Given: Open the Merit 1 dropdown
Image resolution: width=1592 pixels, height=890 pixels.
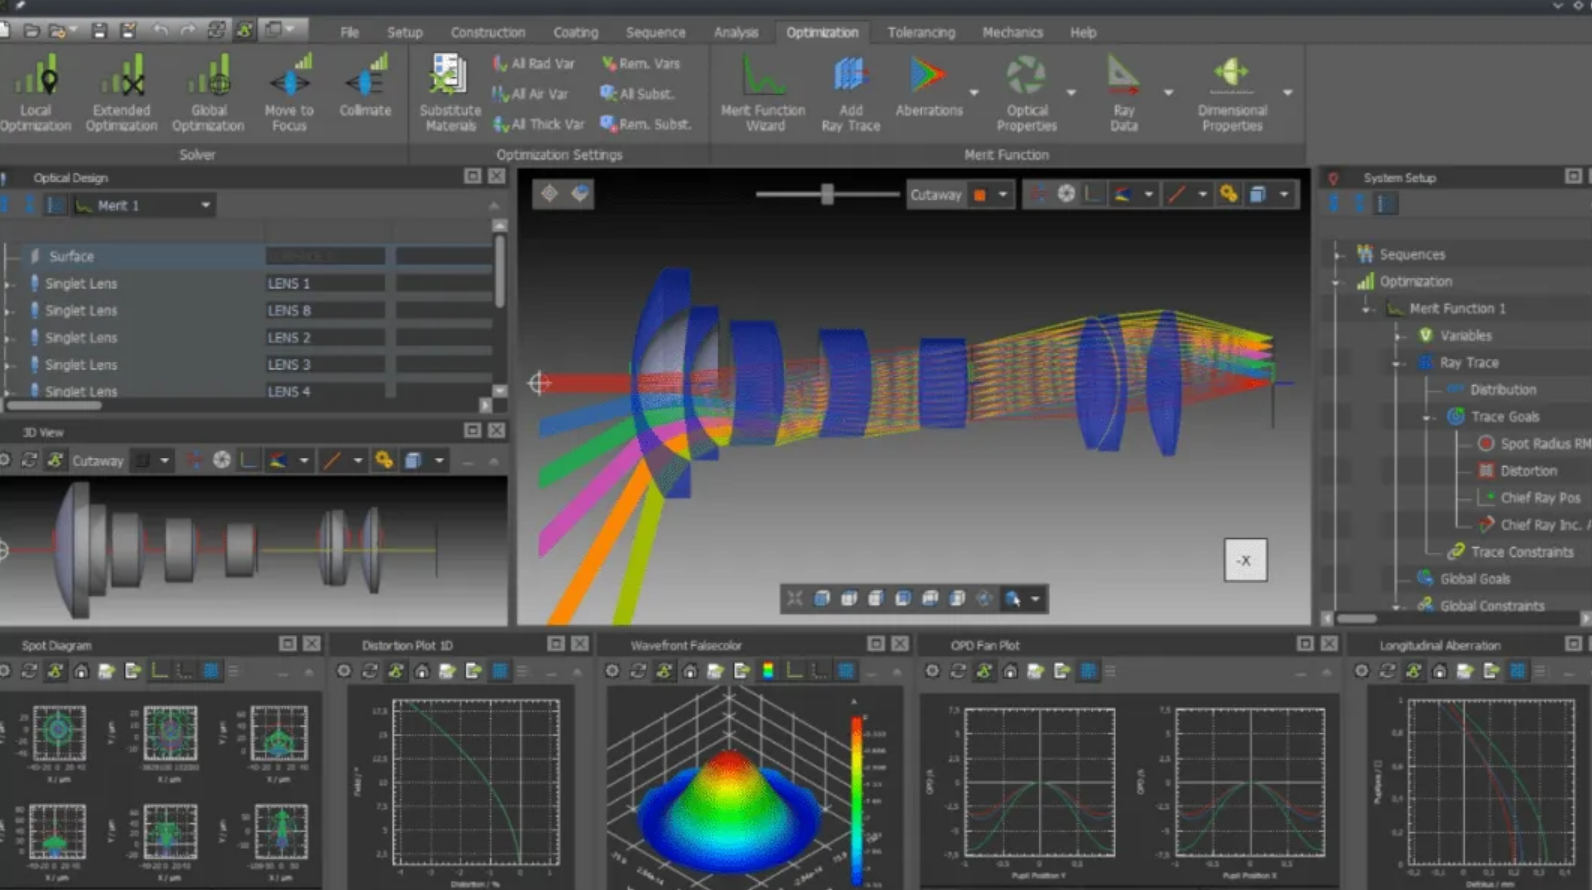Looking at the screenshot, I should pyautogui.click(x=145, y=205).
